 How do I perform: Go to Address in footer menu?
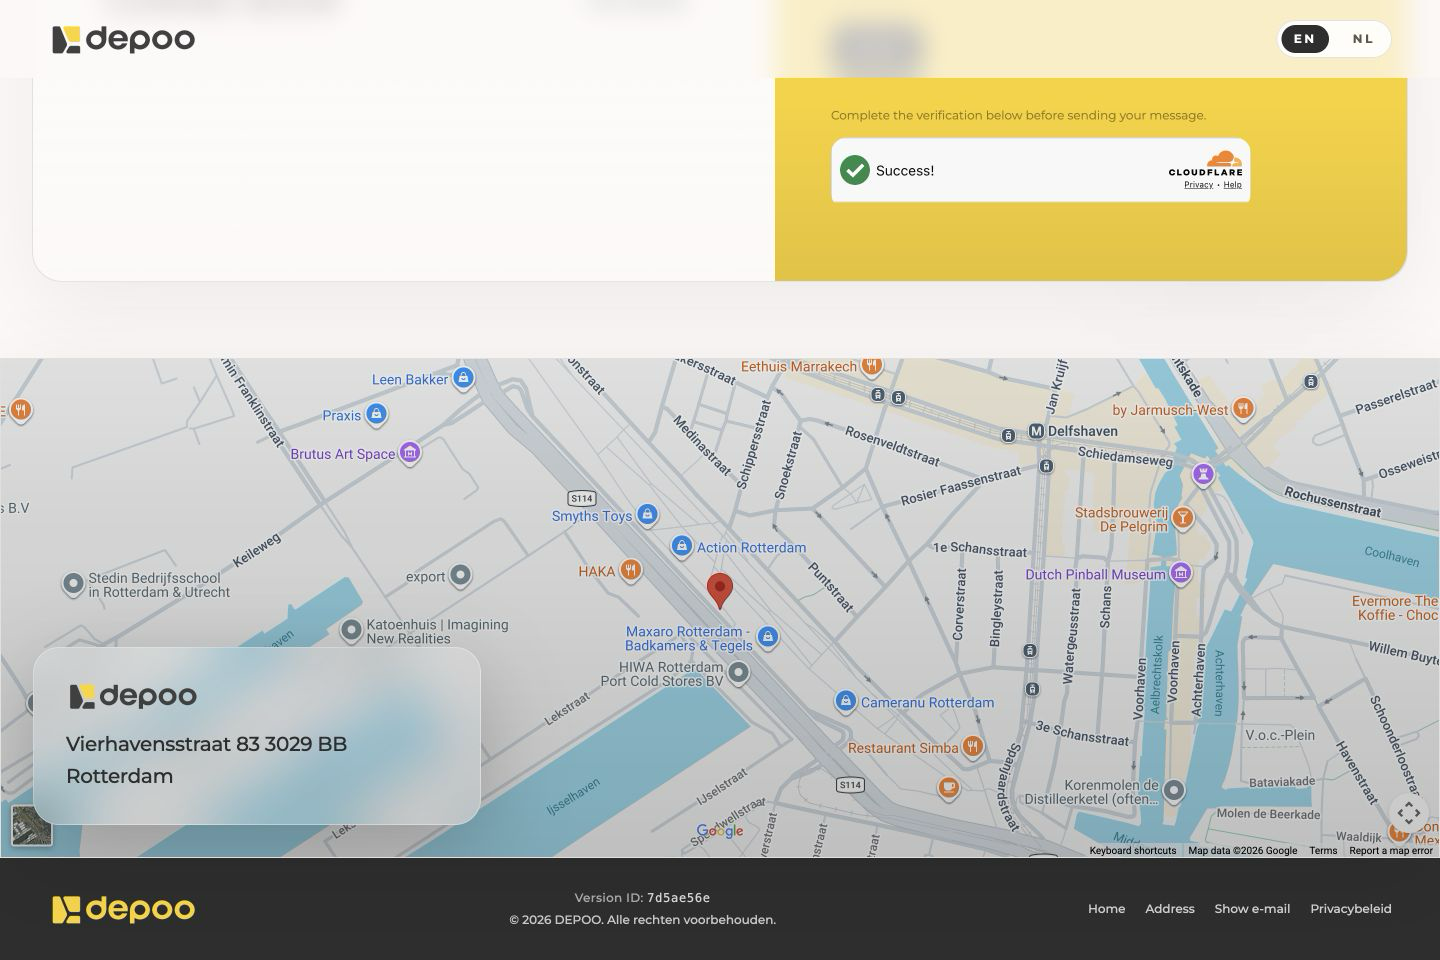(1170, 909)
